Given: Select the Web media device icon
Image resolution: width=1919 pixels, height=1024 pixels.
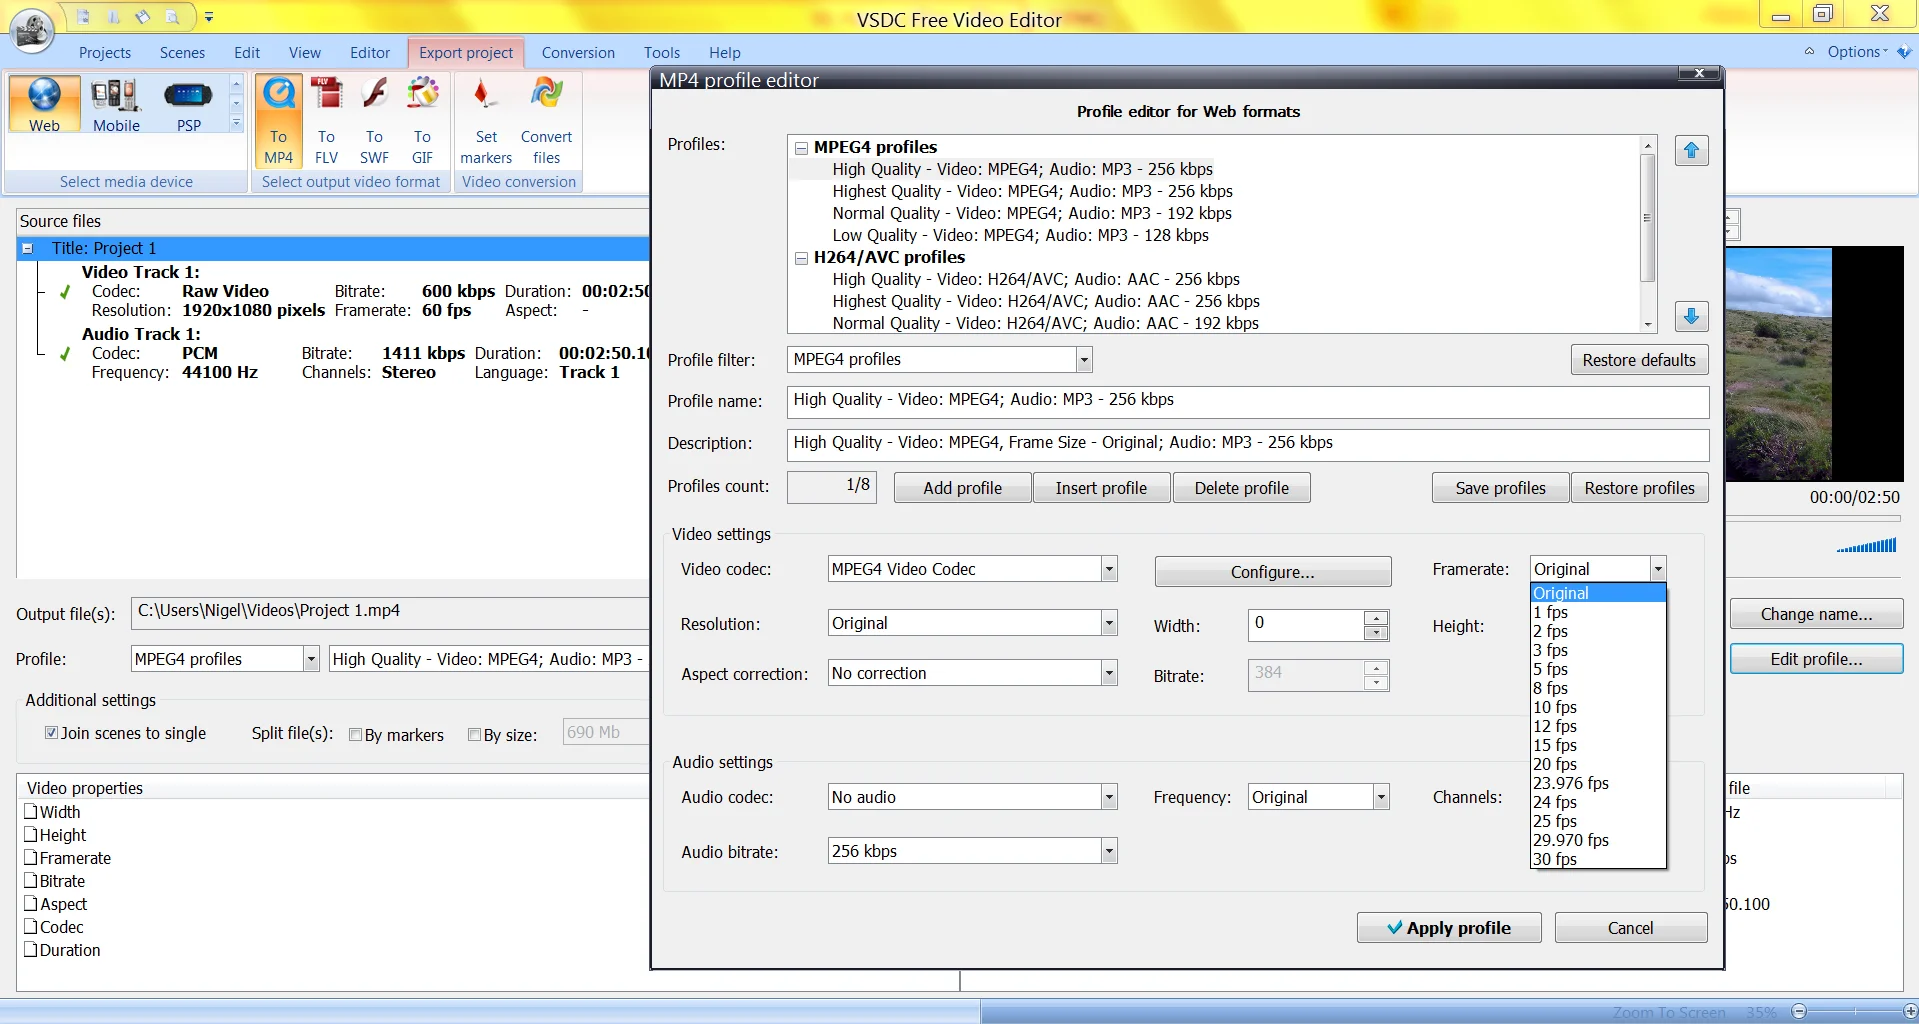Looking at the screenshot, I should 44,104.
